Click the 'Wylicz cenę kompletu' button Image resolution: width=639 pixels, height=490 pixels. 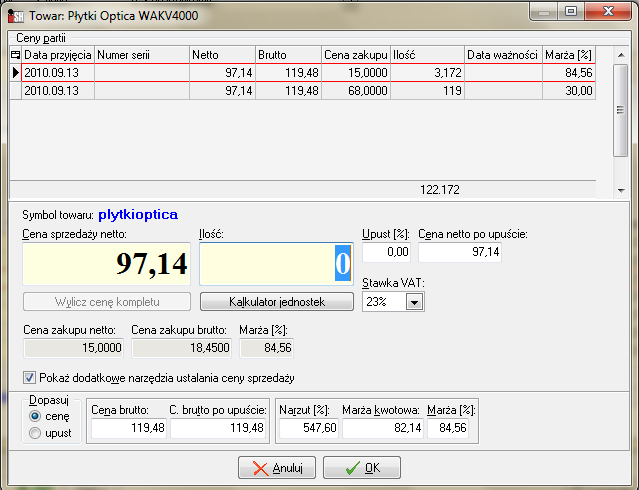pos(107,302)
